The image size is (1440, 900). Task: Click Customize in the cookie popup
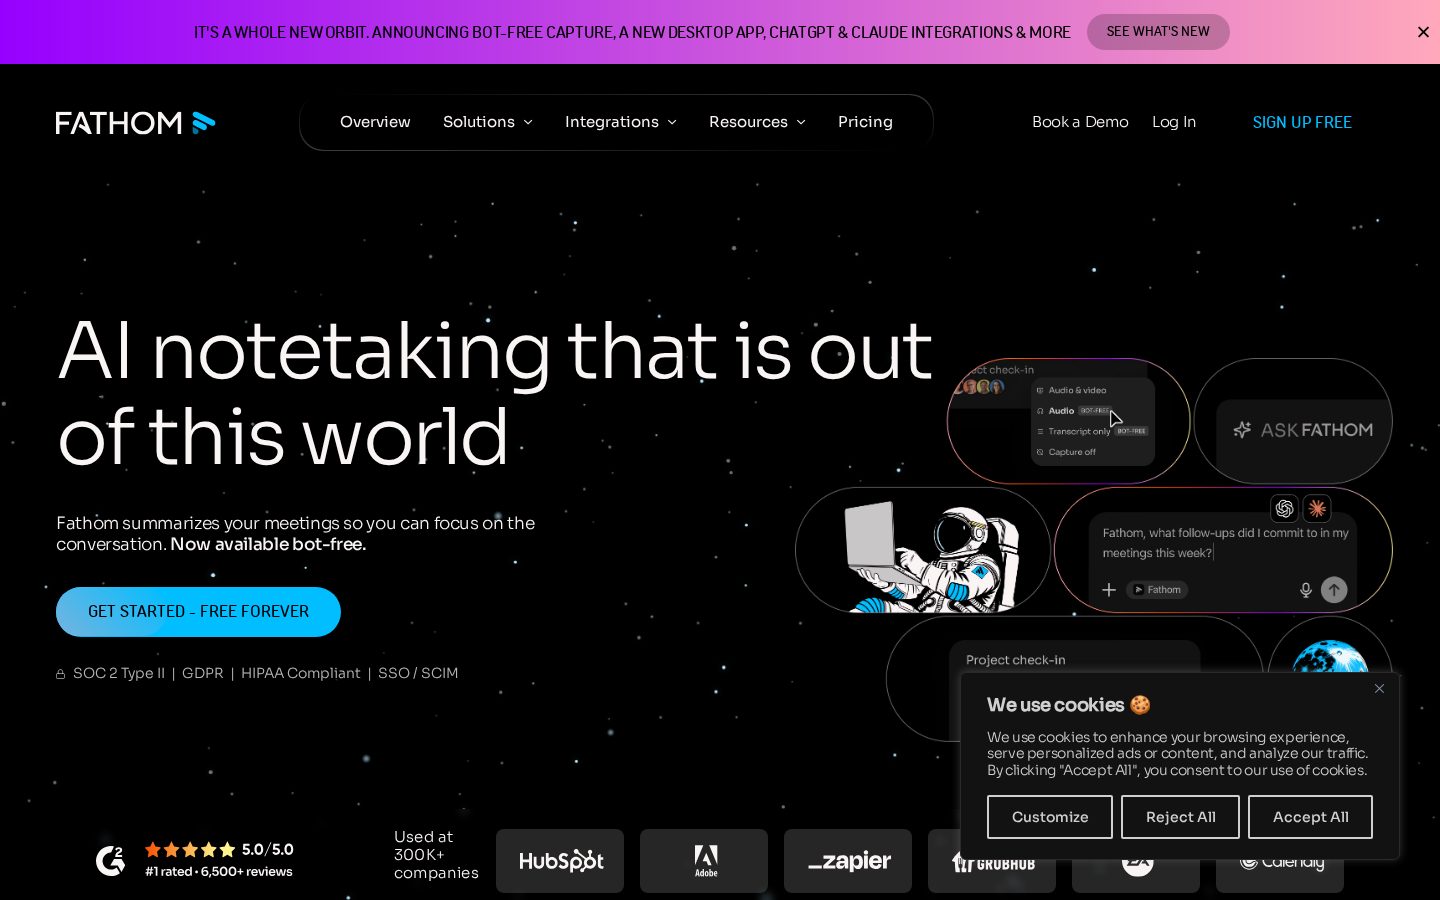tap(1050, 817)
